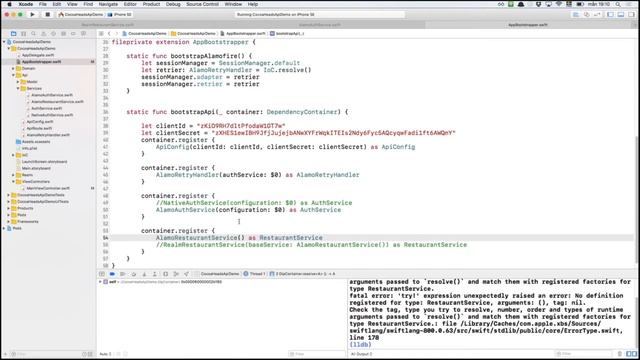Open the Issue navigator icon
This screenshot has width=640, height=360.
[x=43, y=33]
